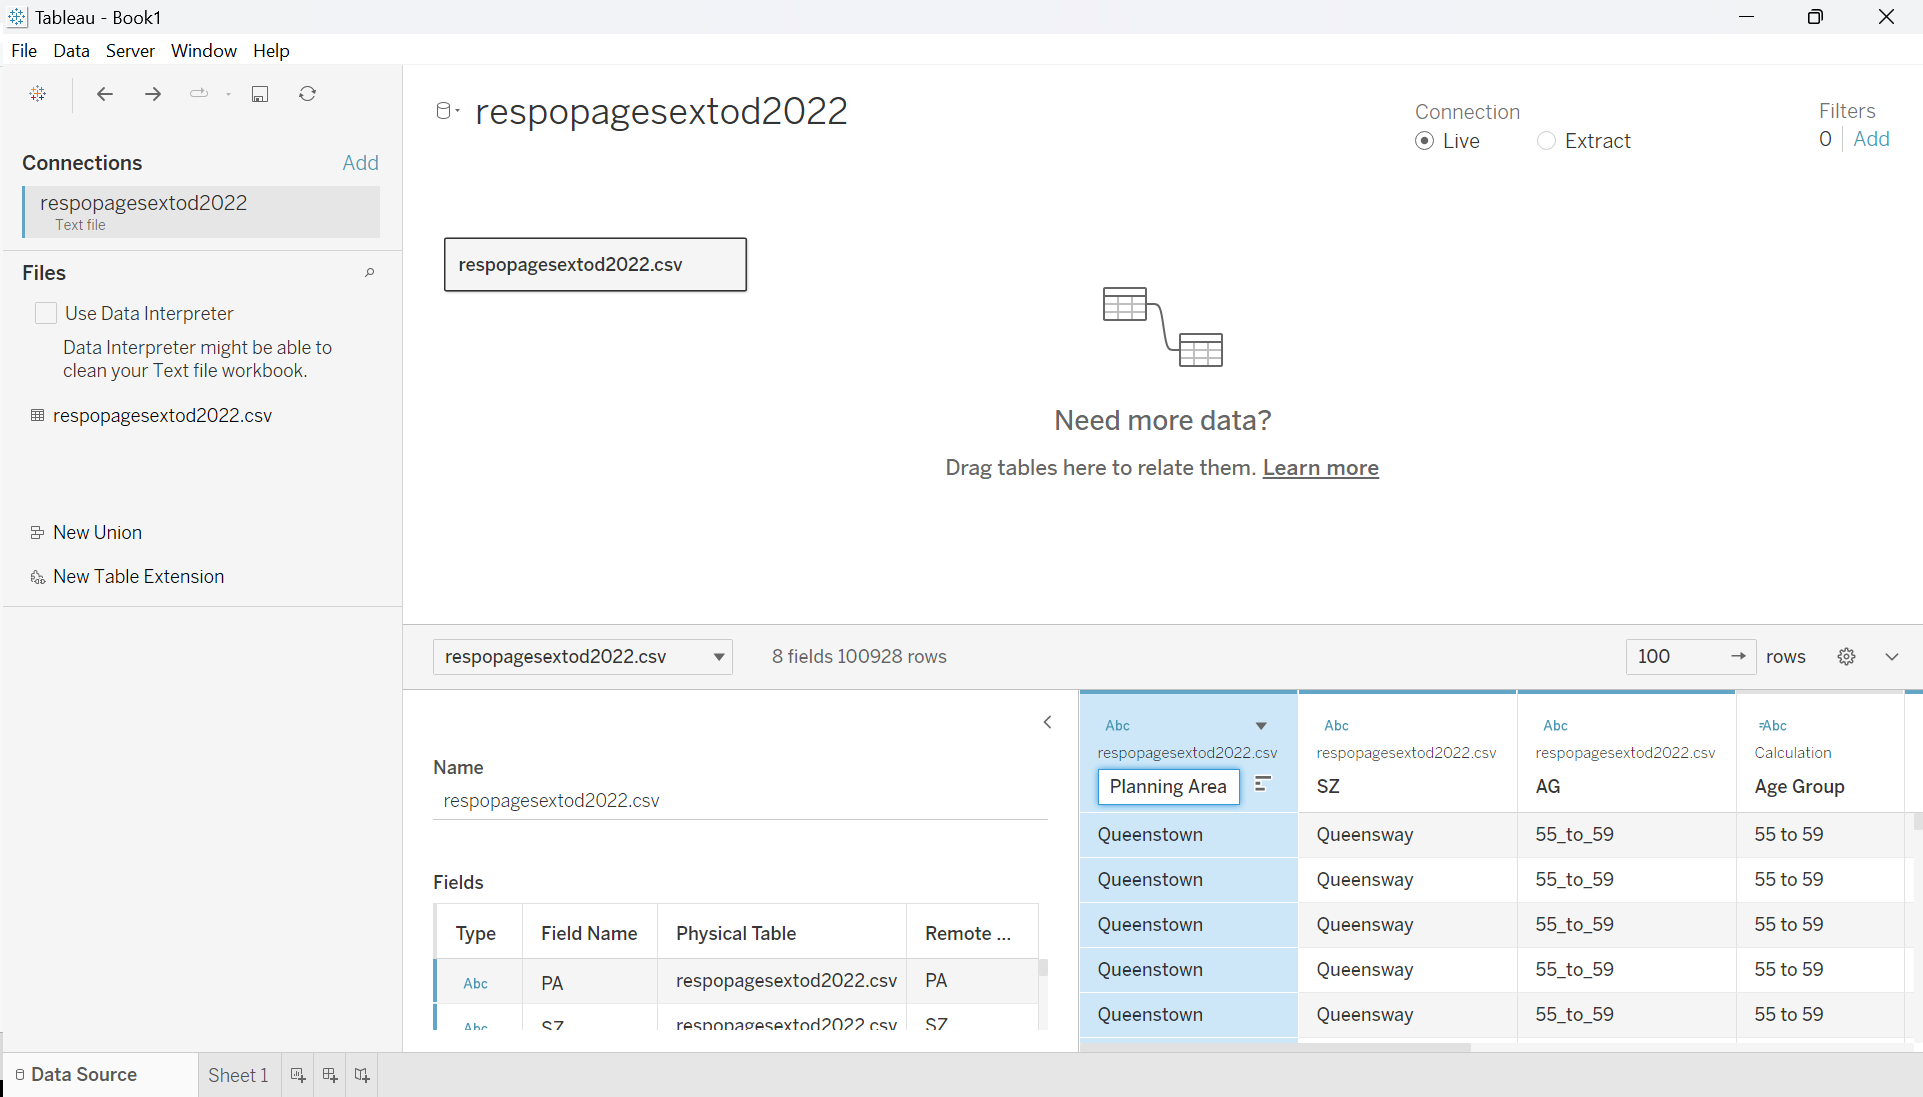Enable the Use Data Interpreter checkbox

coord(46,313)
